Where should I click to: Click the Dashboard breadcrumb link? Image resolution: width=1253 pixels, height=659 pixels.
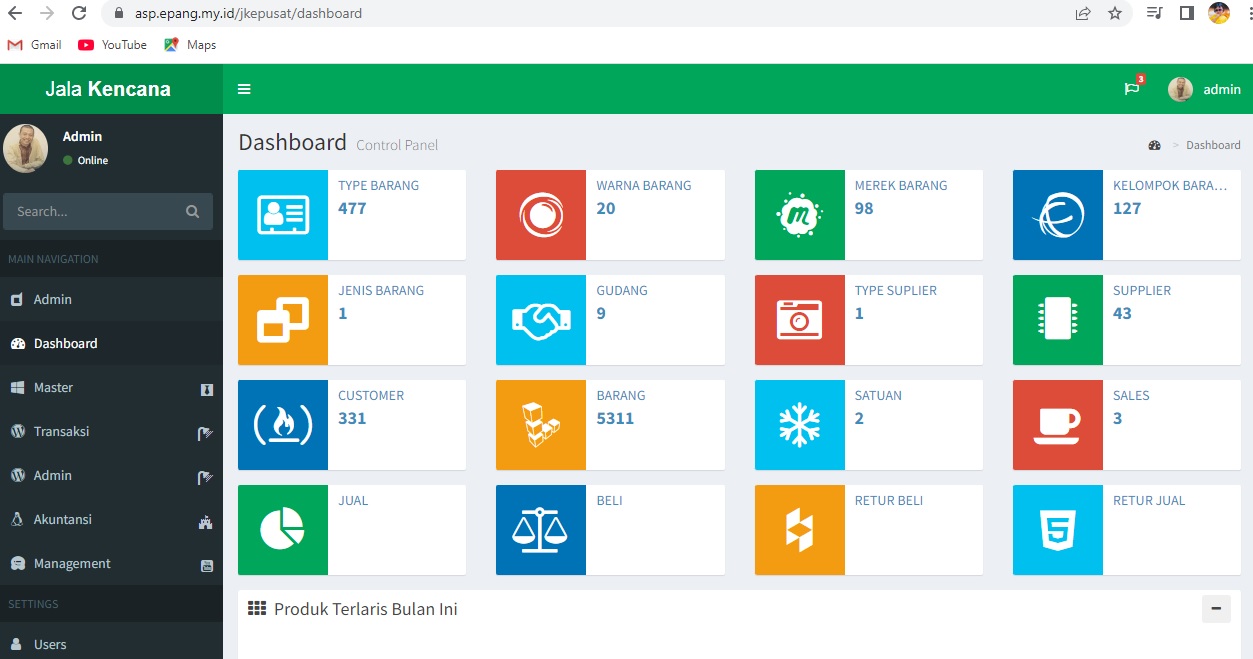(x=1212, y=145)
